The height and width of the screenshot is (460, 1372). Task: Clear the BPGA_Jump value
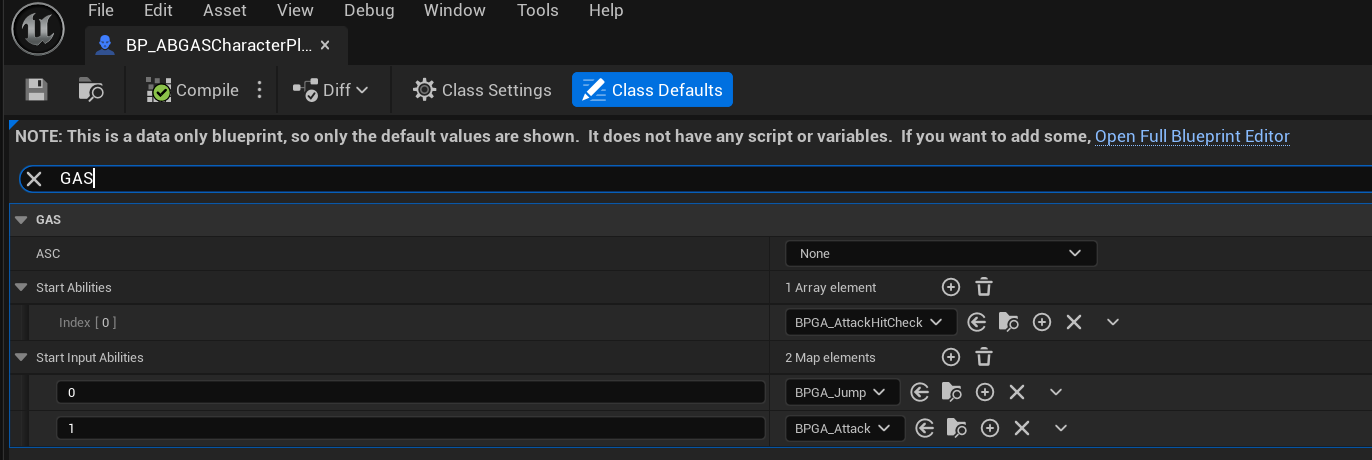point(1017,392)
